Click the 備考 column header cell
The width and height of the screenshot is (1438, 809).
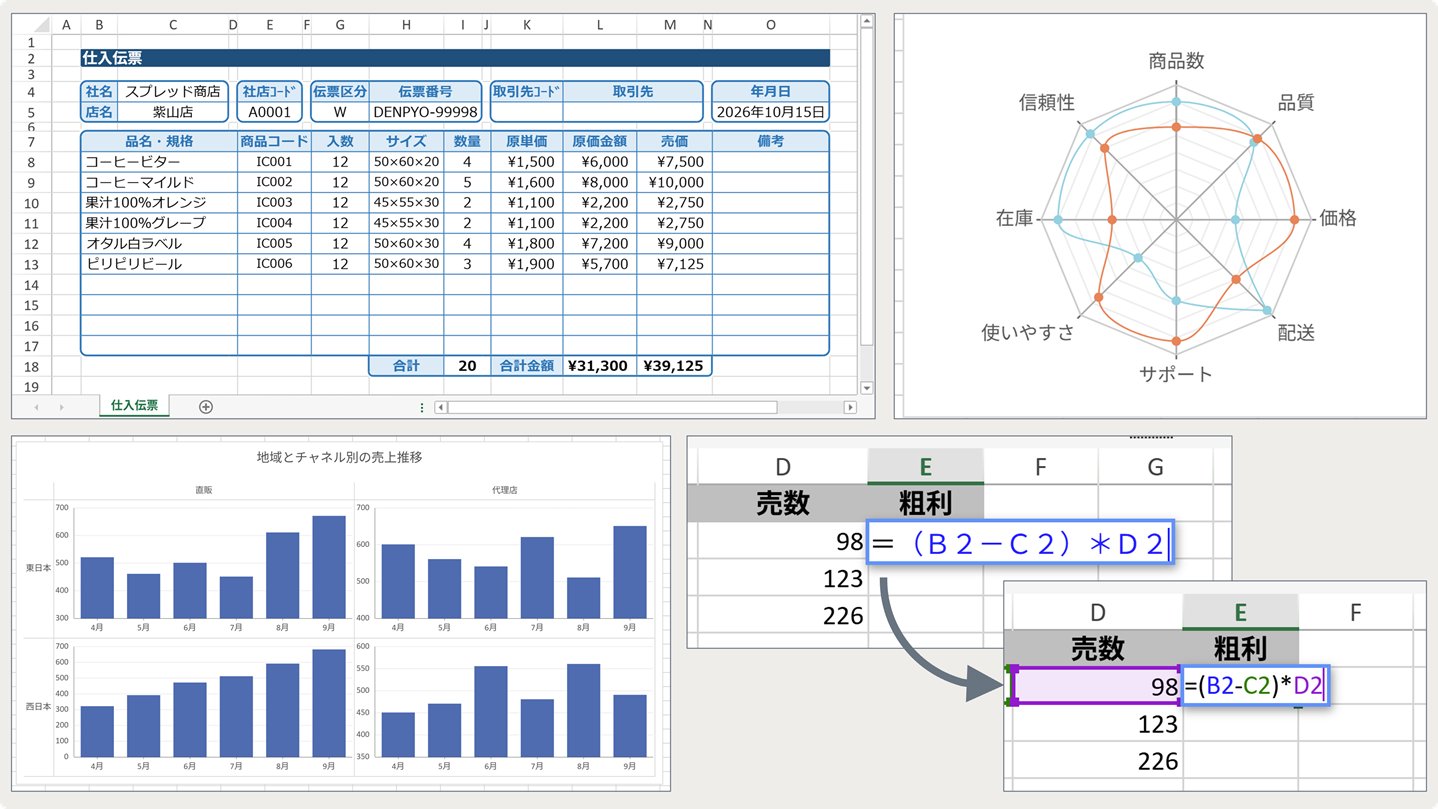(x=771, y=141)
